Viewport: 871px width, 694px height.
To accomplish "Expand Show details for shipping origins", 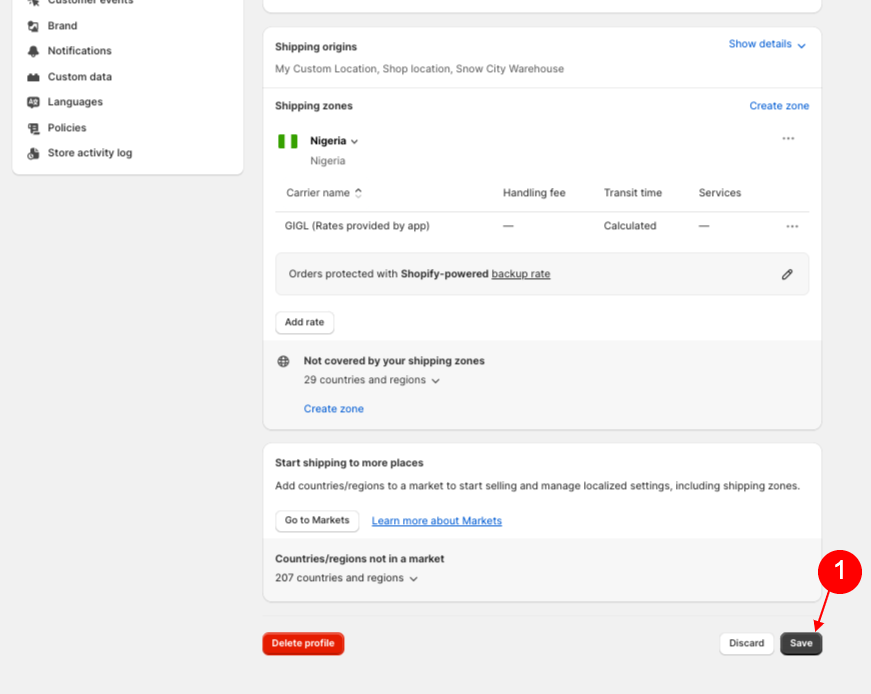I will [x=767, y=44].
